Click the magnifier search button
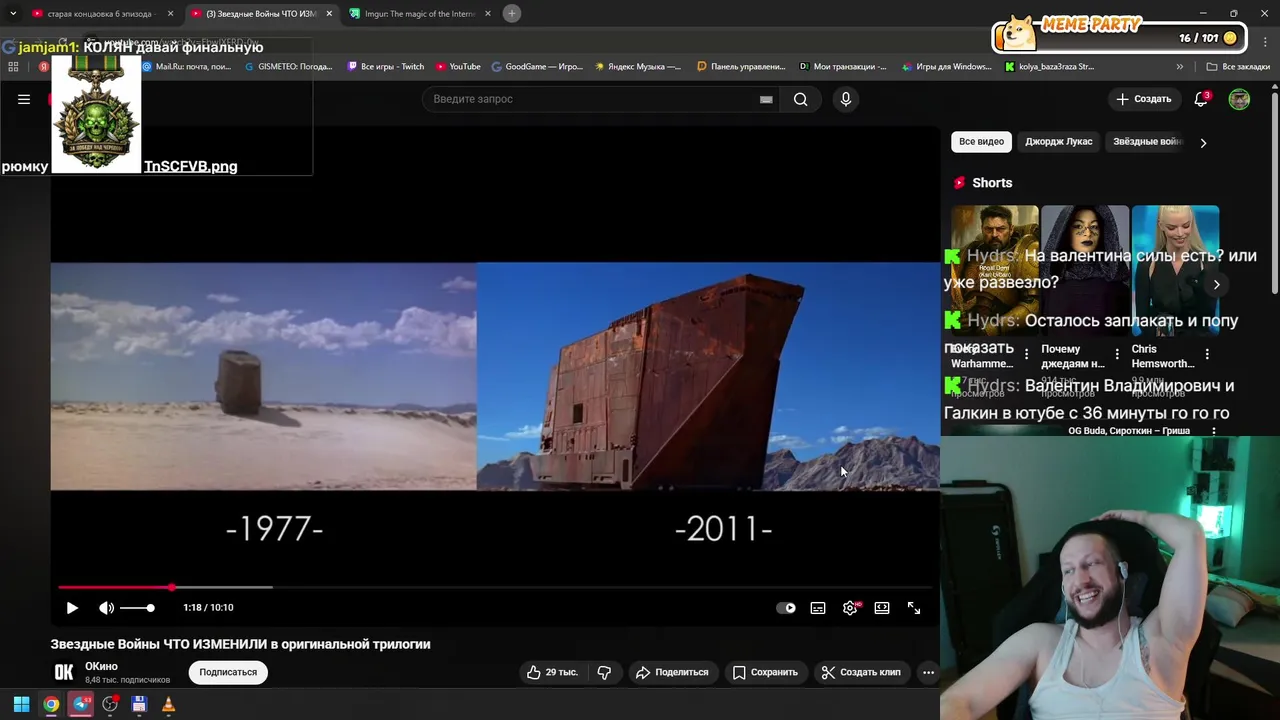The width and height of the screenshot is (1280, 720). 800,99
